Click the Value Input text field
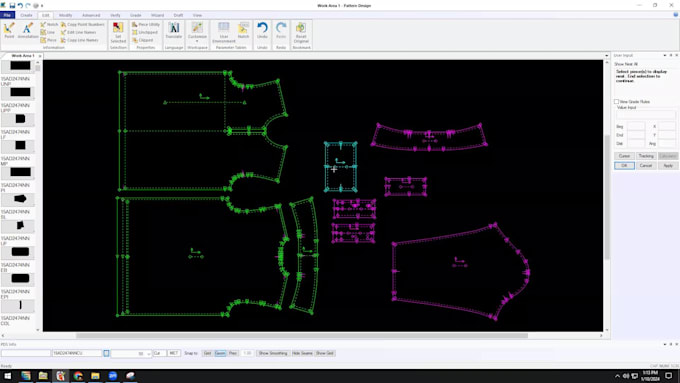The width and height of the screenshot is (680, 383). [646, 115]
